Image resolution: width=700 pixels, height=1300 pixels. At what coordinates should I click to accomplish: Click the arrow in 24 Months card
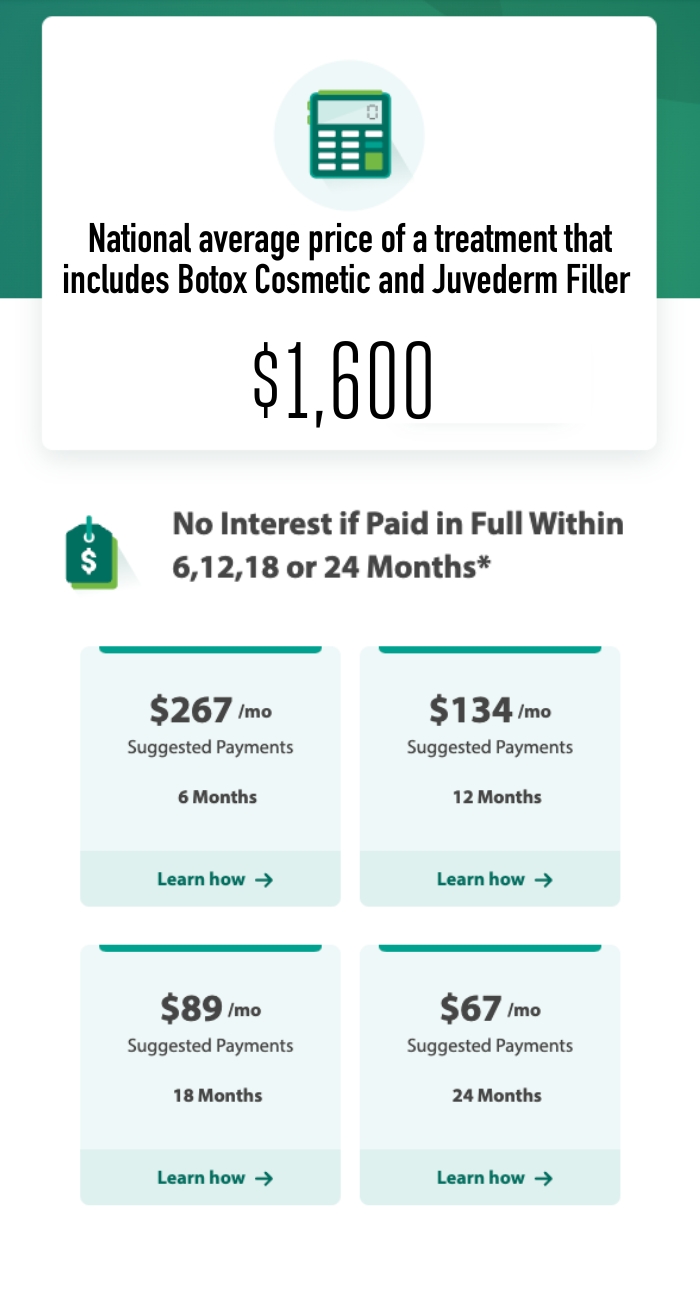[x=544, y=1178]
